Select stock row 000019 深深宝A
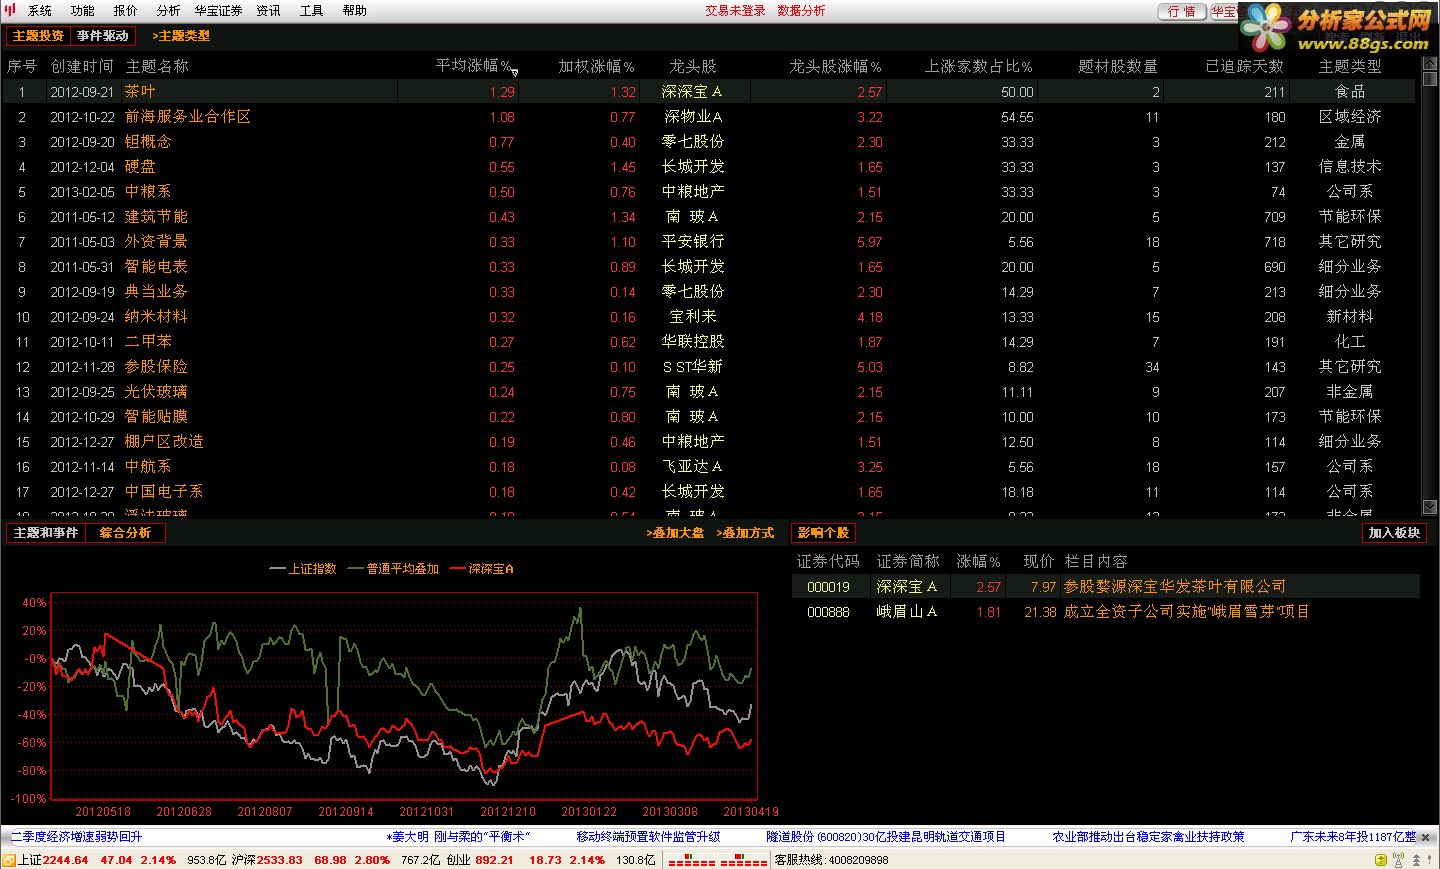Image resolution: width=1440 pixels, height=869 pixels. pos(1105,587)
